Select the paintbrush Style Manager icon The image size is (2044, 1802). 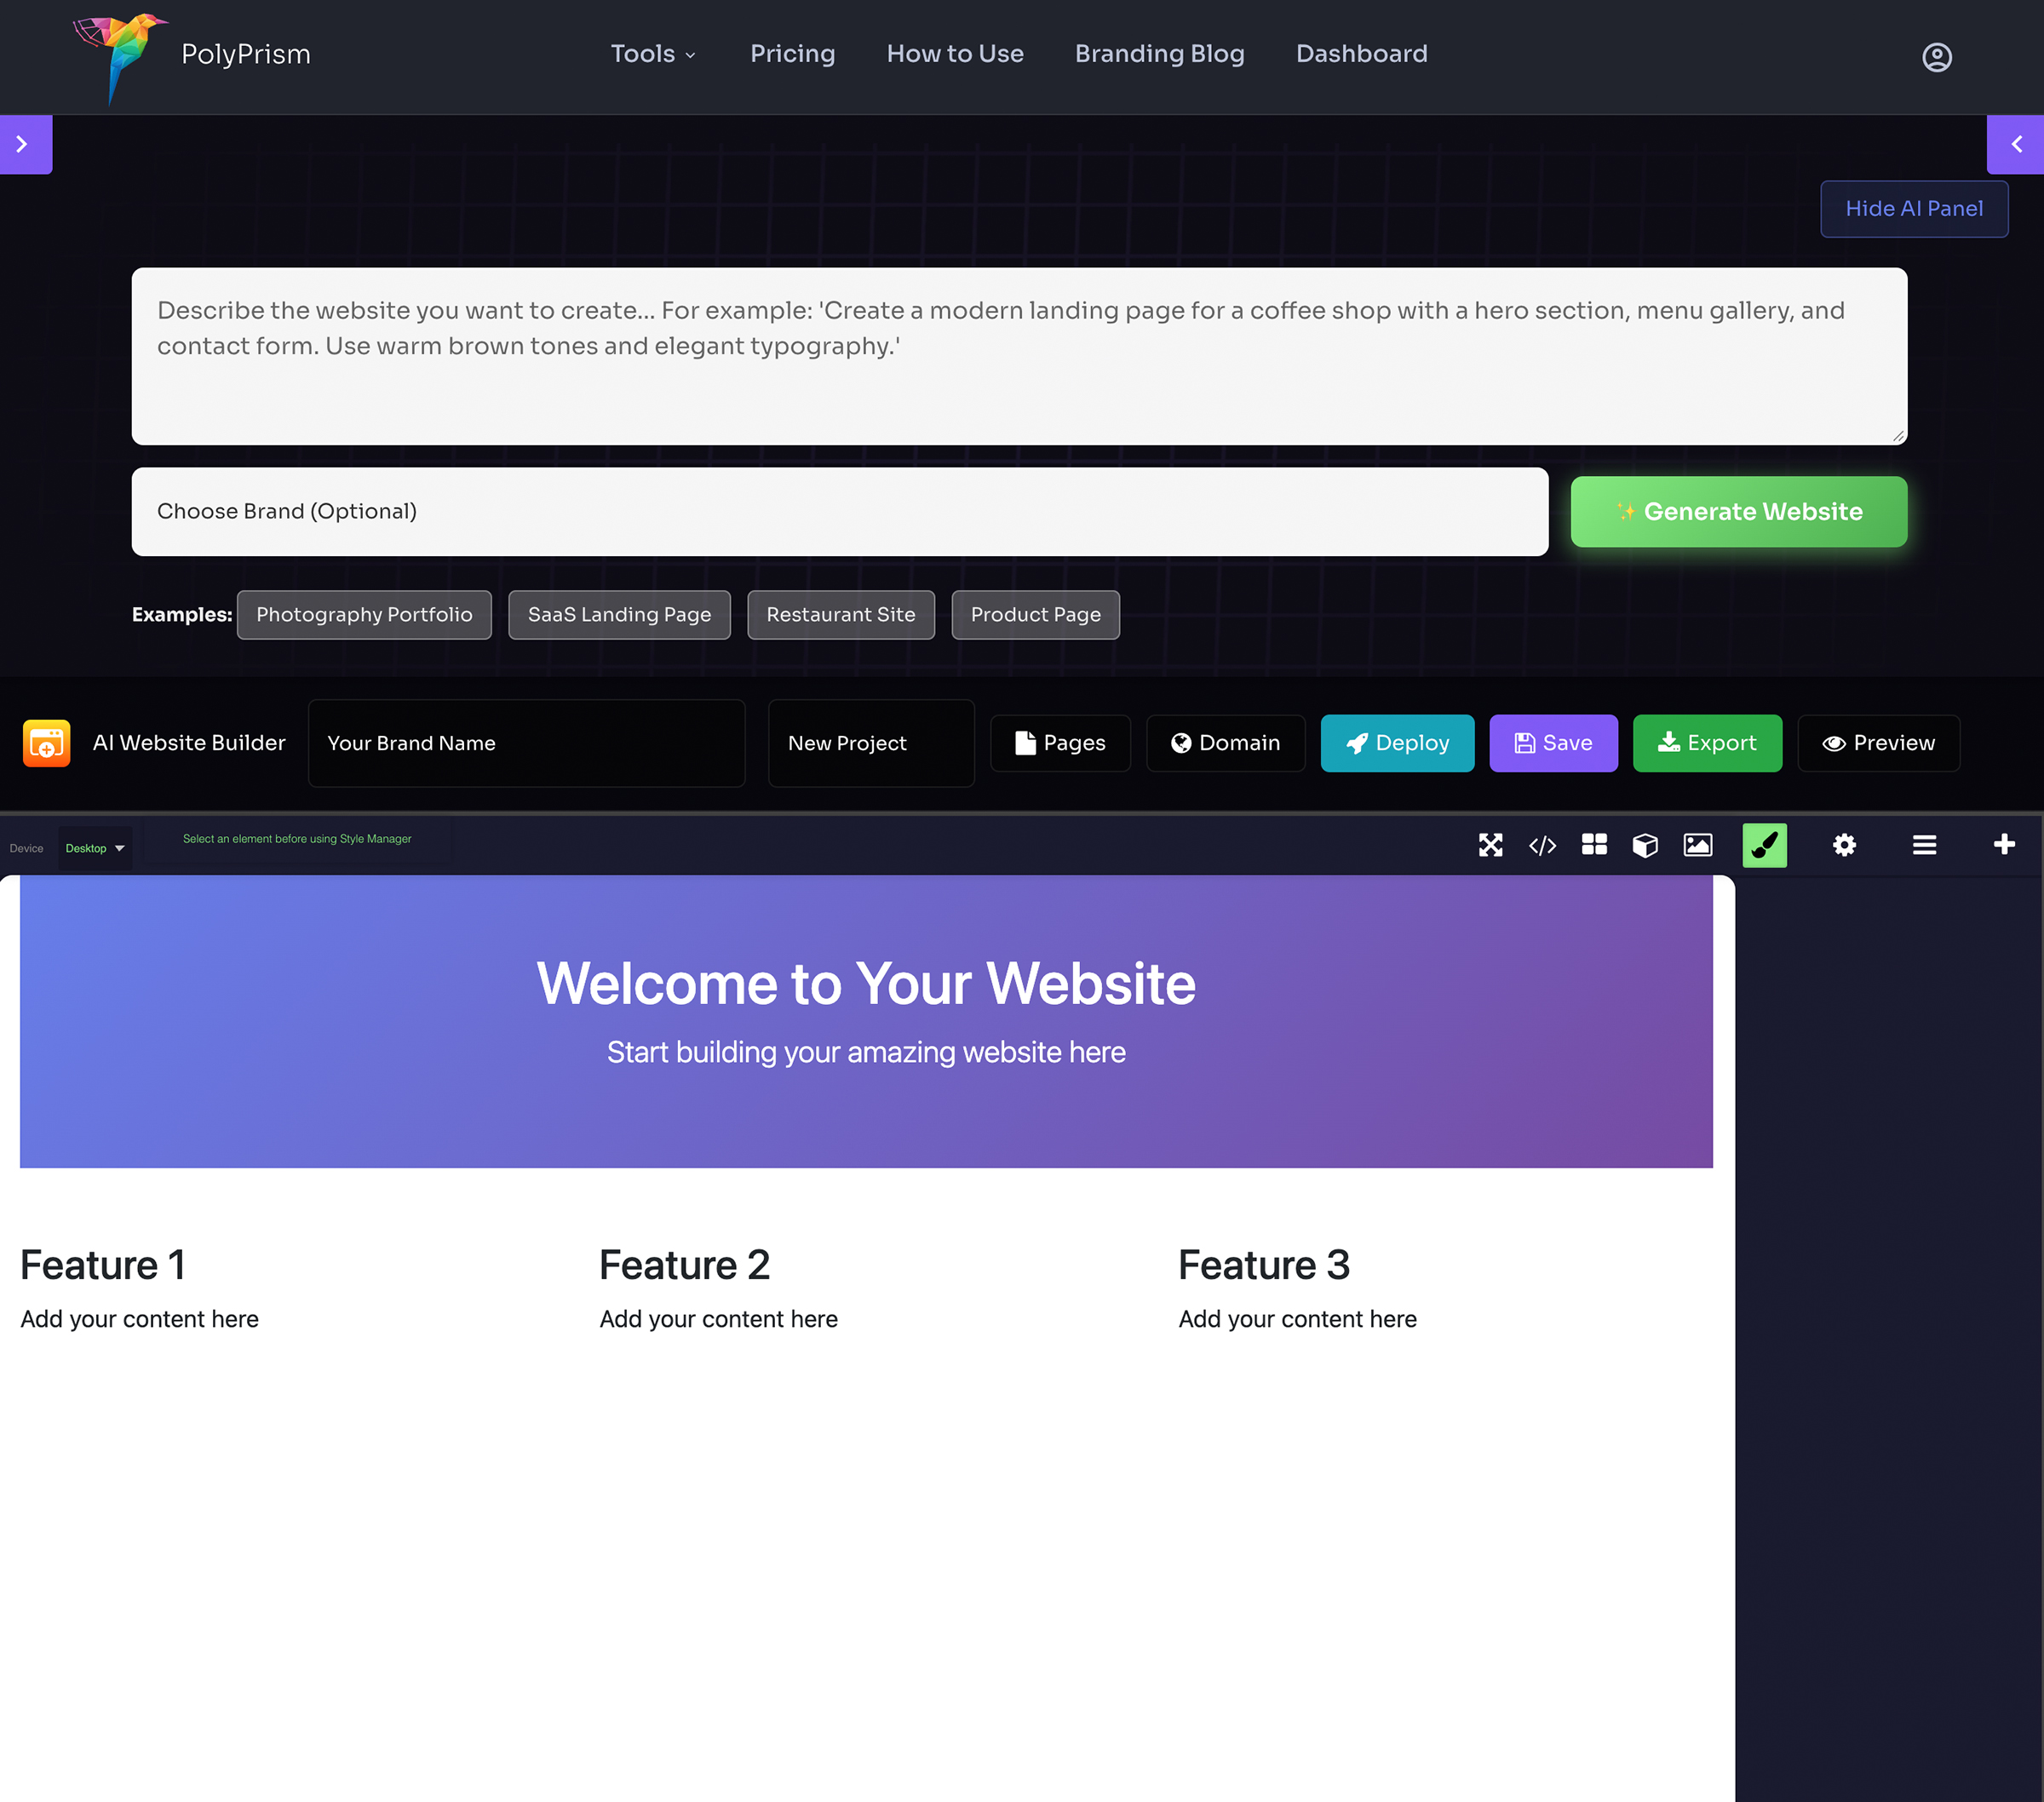[x=1763, y=845]
